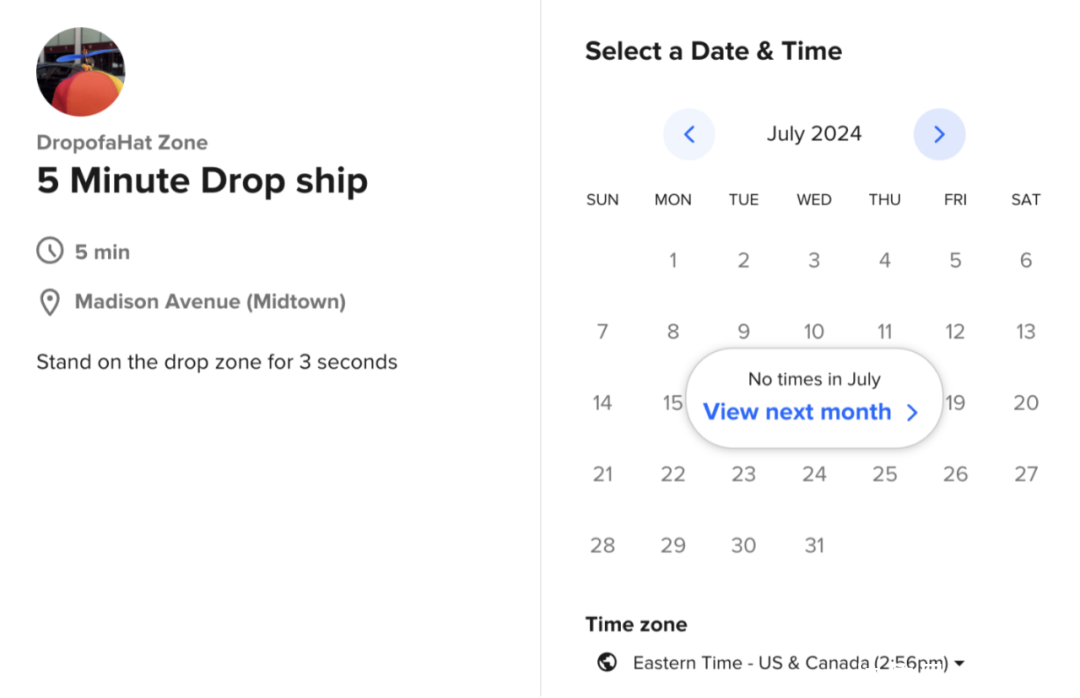
Task: Click the chevron beside View next month
Action: [x=912, y=413]
